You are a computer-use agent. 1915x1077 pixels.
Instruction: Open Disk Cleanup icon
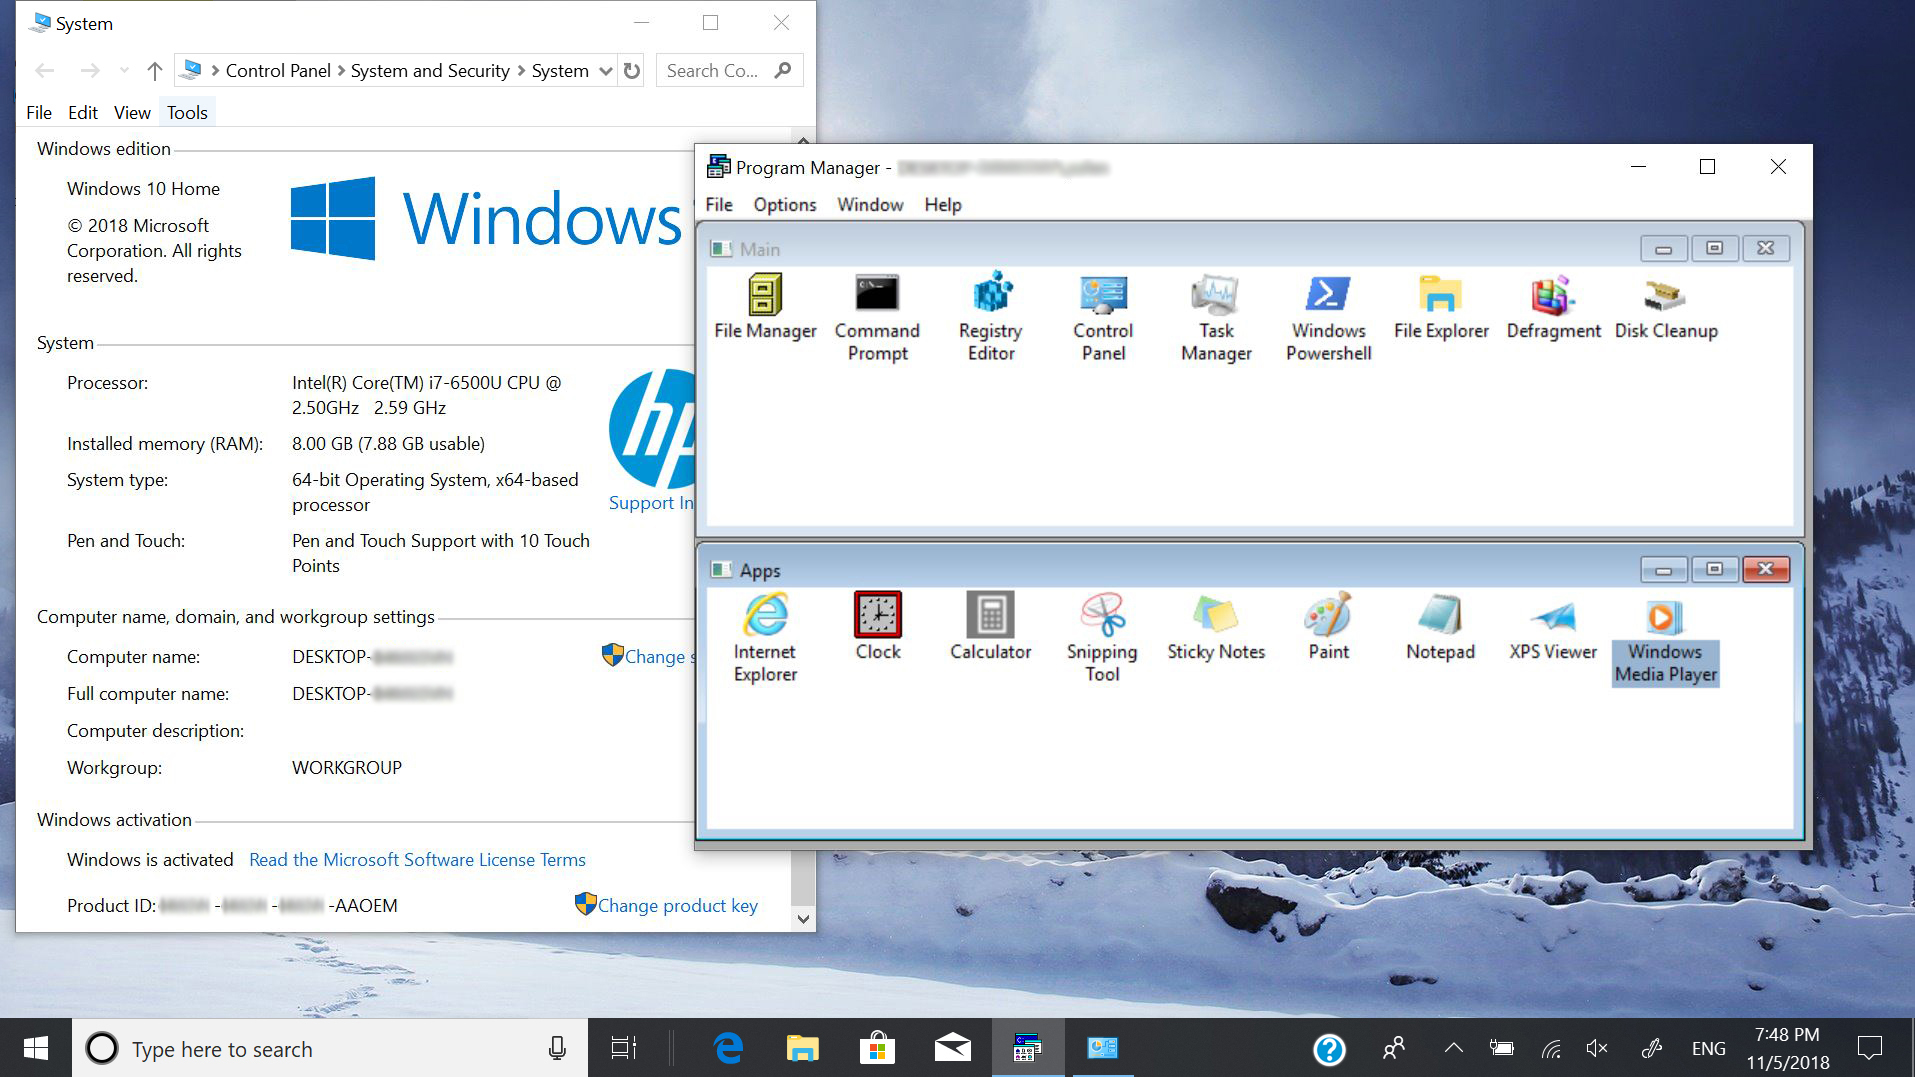(1666, 307)
